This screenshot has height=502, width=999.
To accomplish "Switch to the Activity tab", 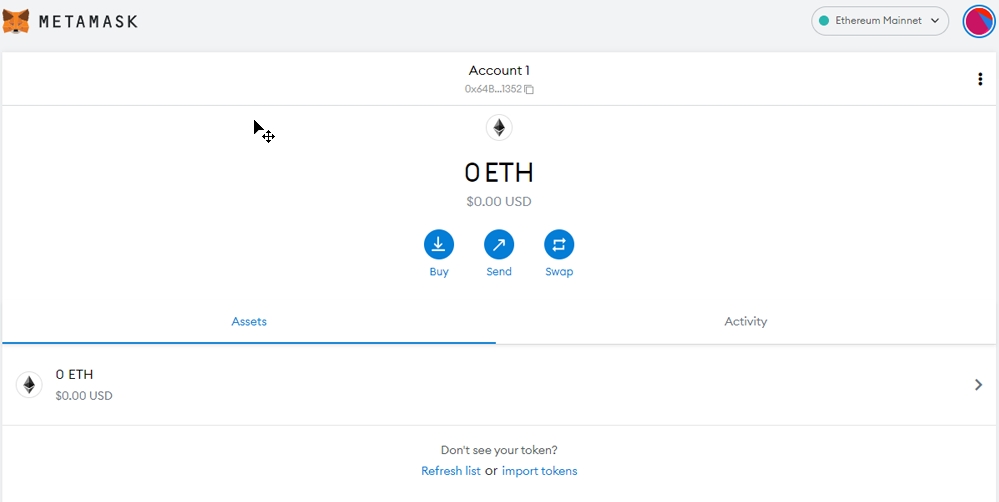I will point(745,322).
